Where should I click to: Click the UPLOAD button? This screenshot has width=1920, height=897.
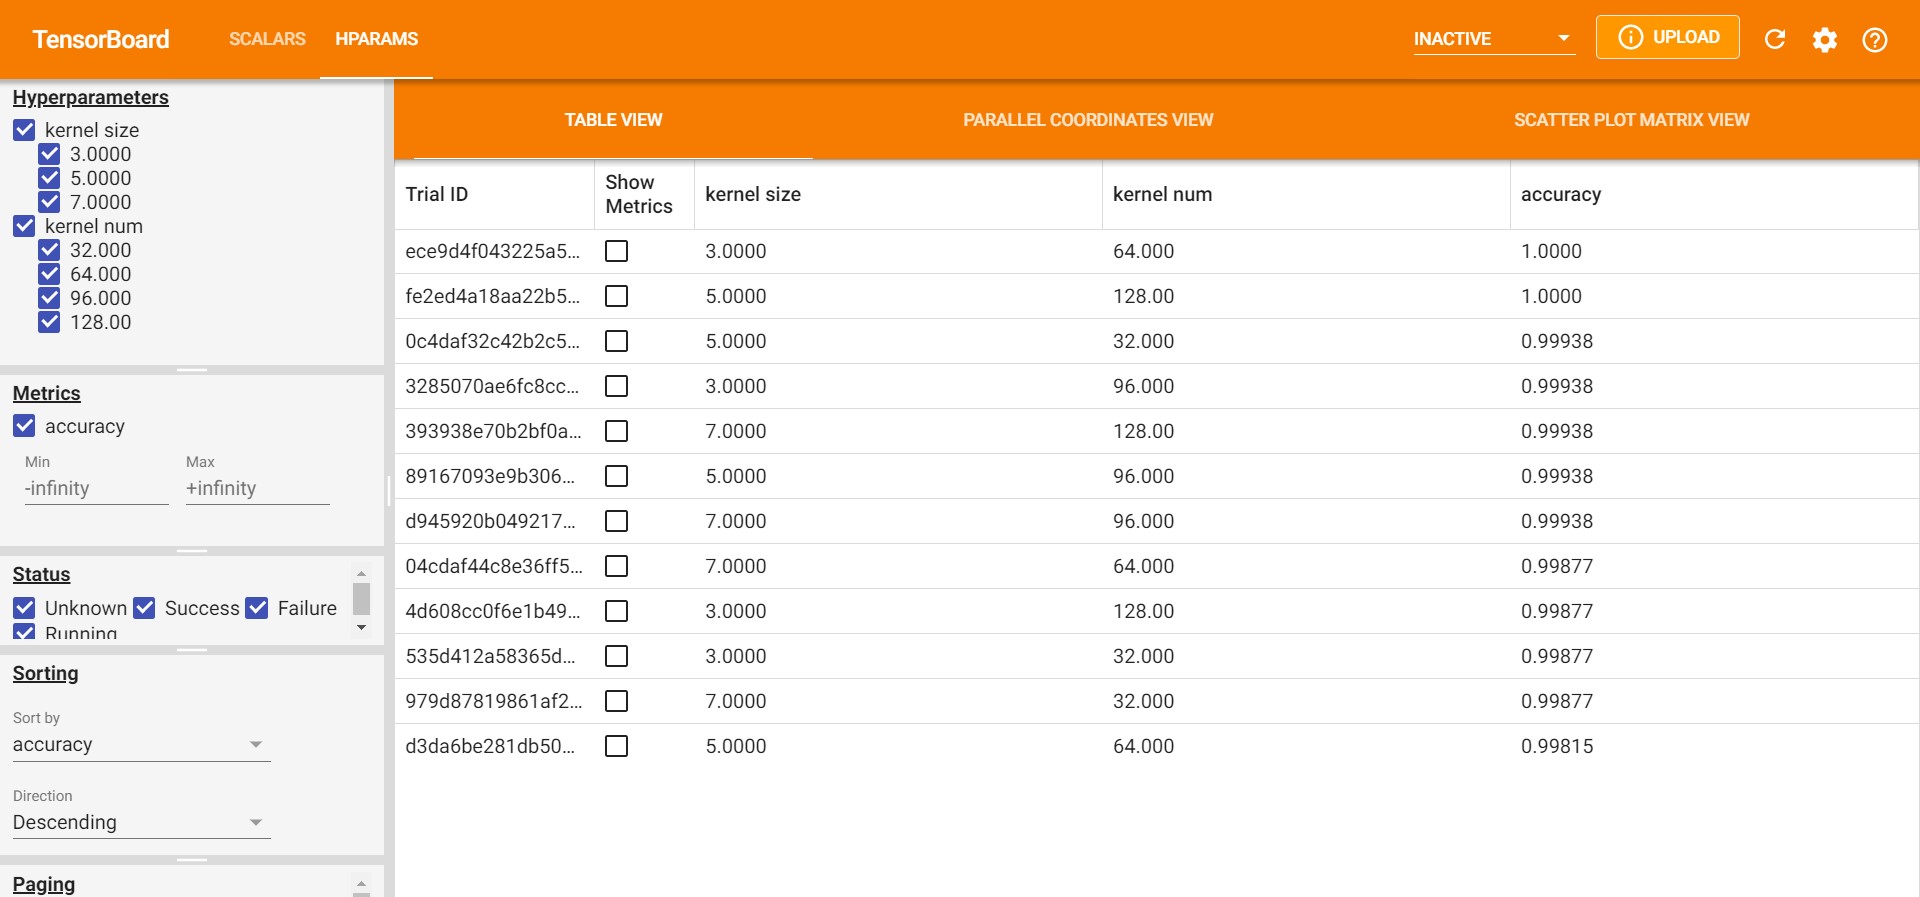[x=1668, y=37]
